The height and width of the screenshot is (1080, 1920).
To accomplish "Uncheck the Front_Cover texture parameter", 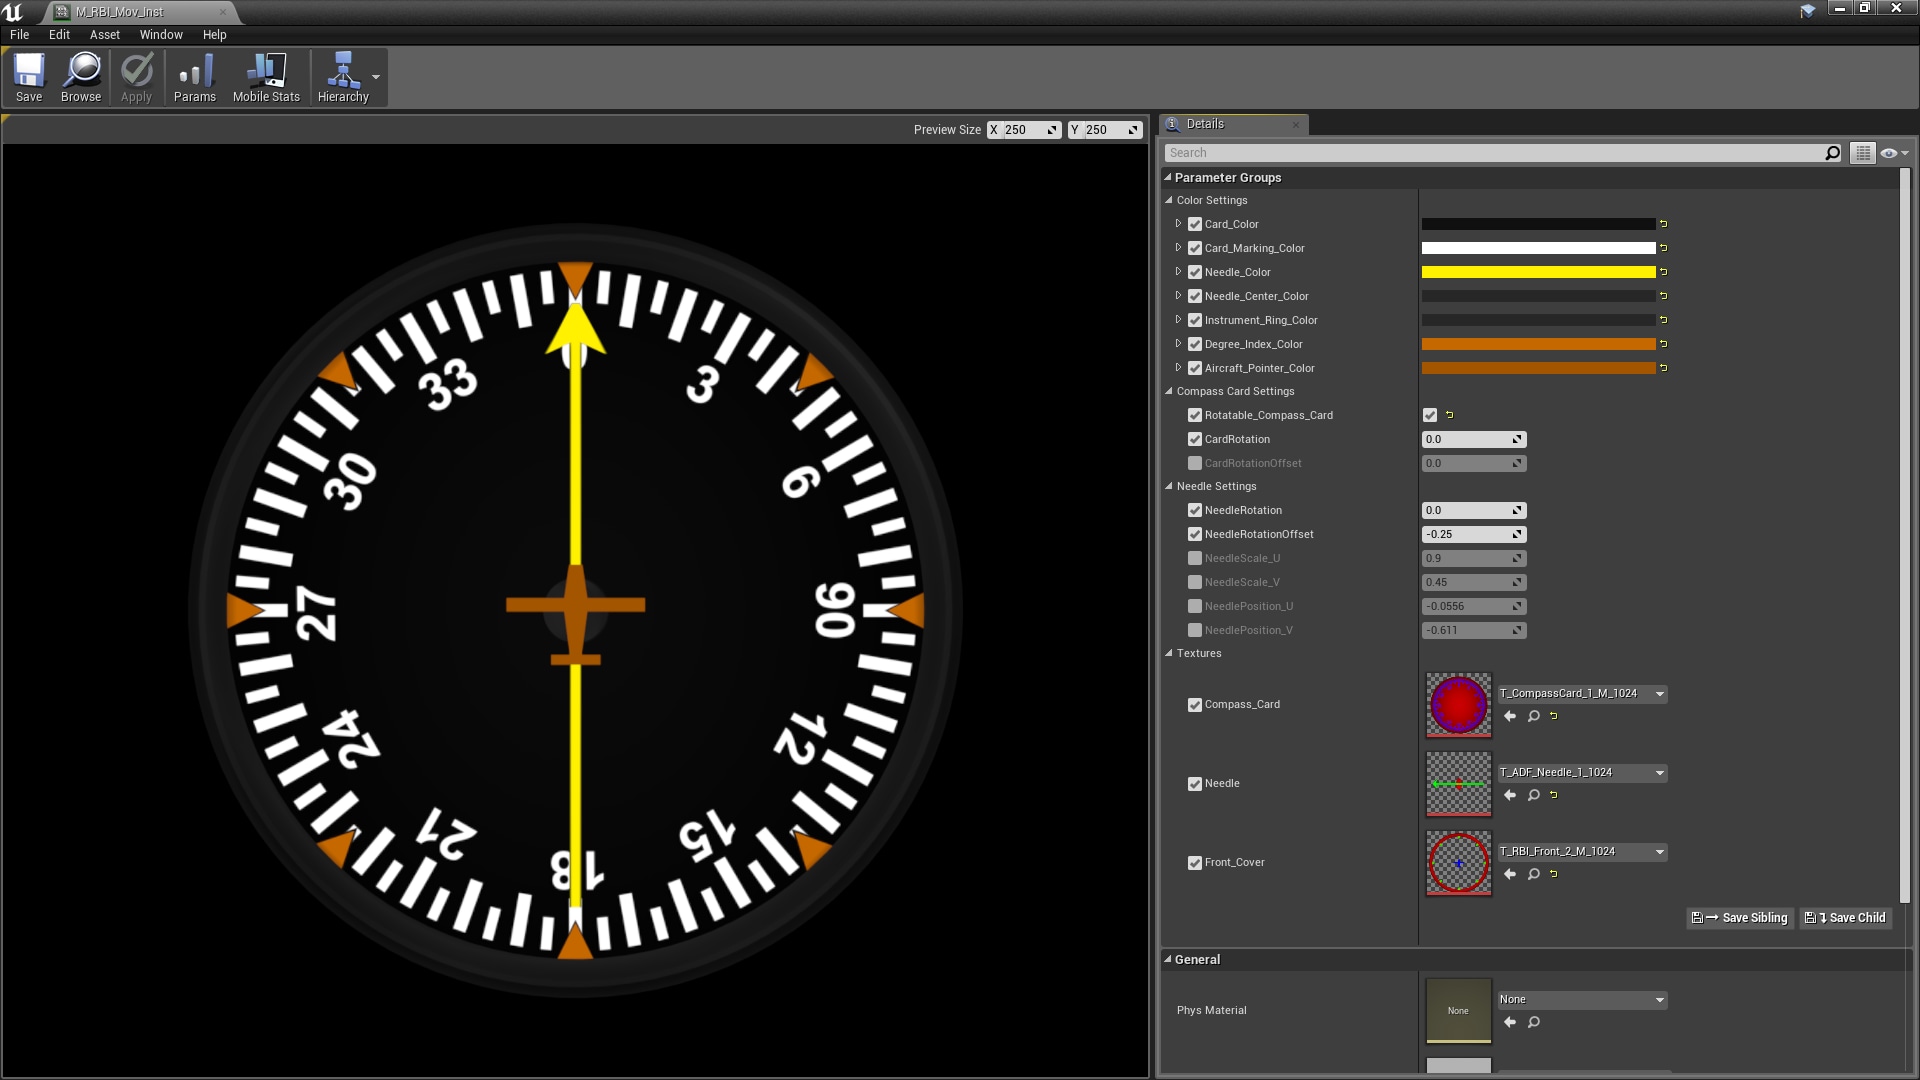I will [x=1195, y=862].
